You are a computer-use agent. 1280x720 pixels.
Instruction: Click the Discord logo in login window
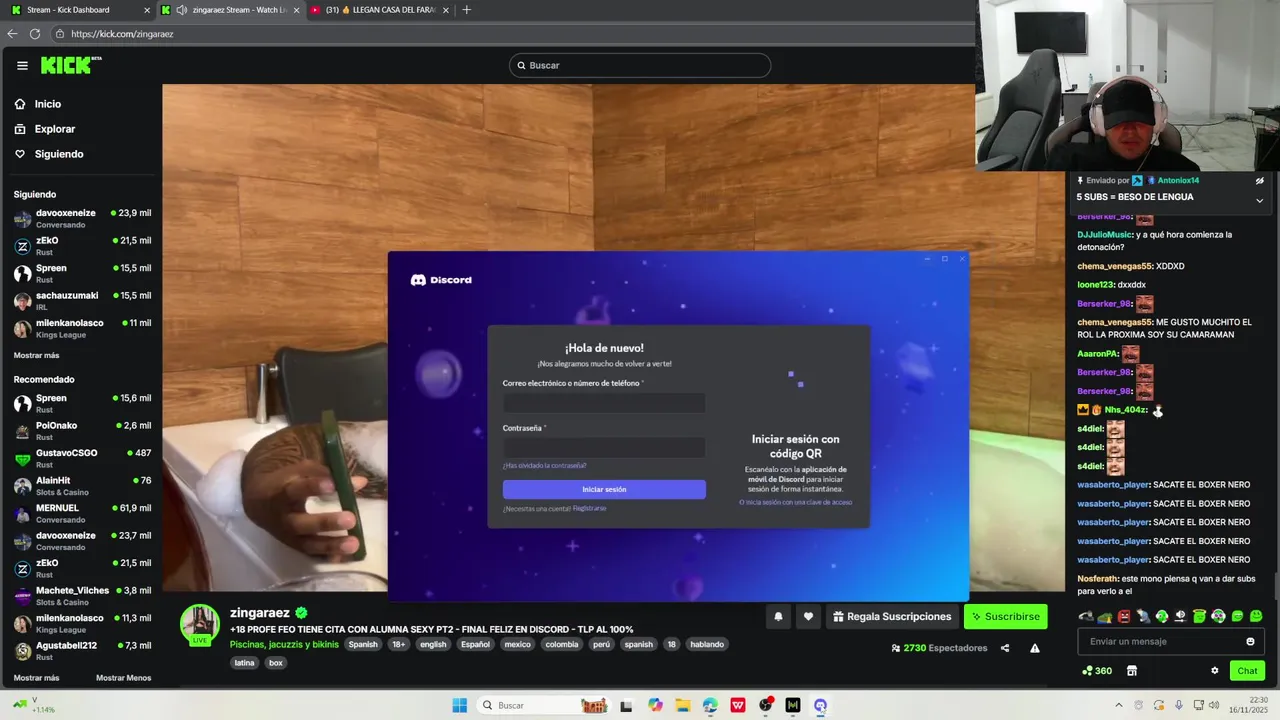tap(441, 280)
